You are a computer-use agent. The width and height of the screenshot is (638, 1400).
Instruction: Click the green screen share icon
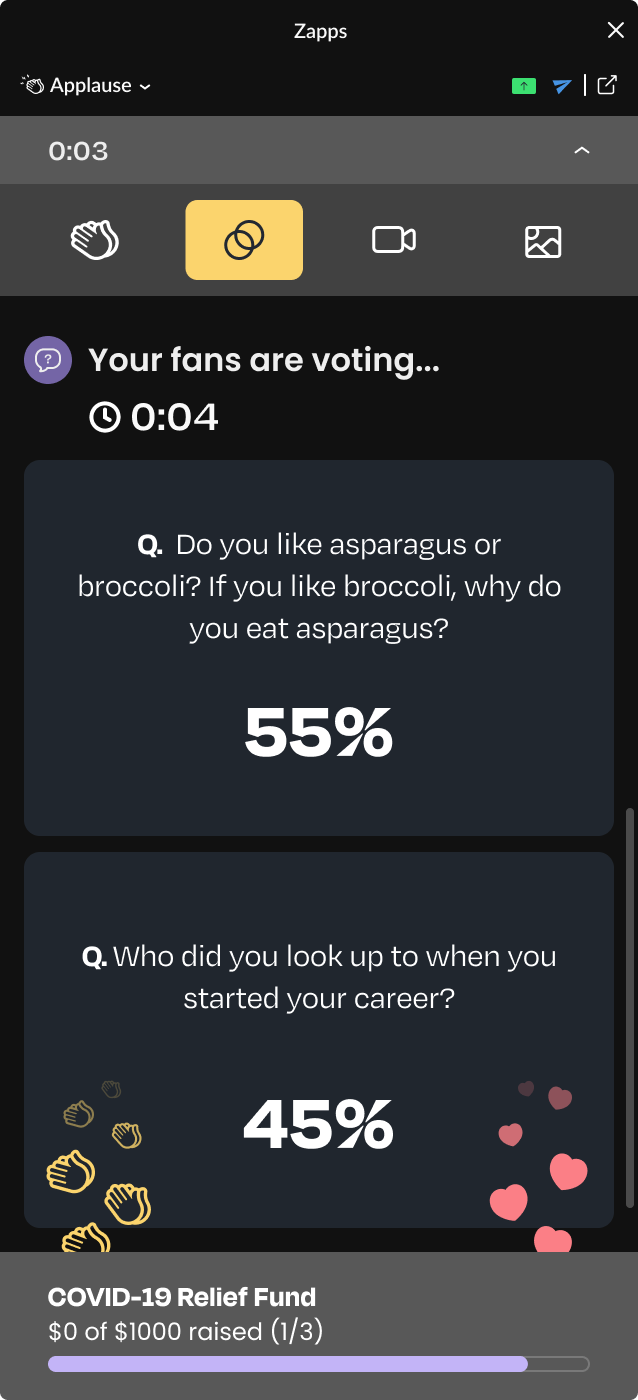[523, 86]
